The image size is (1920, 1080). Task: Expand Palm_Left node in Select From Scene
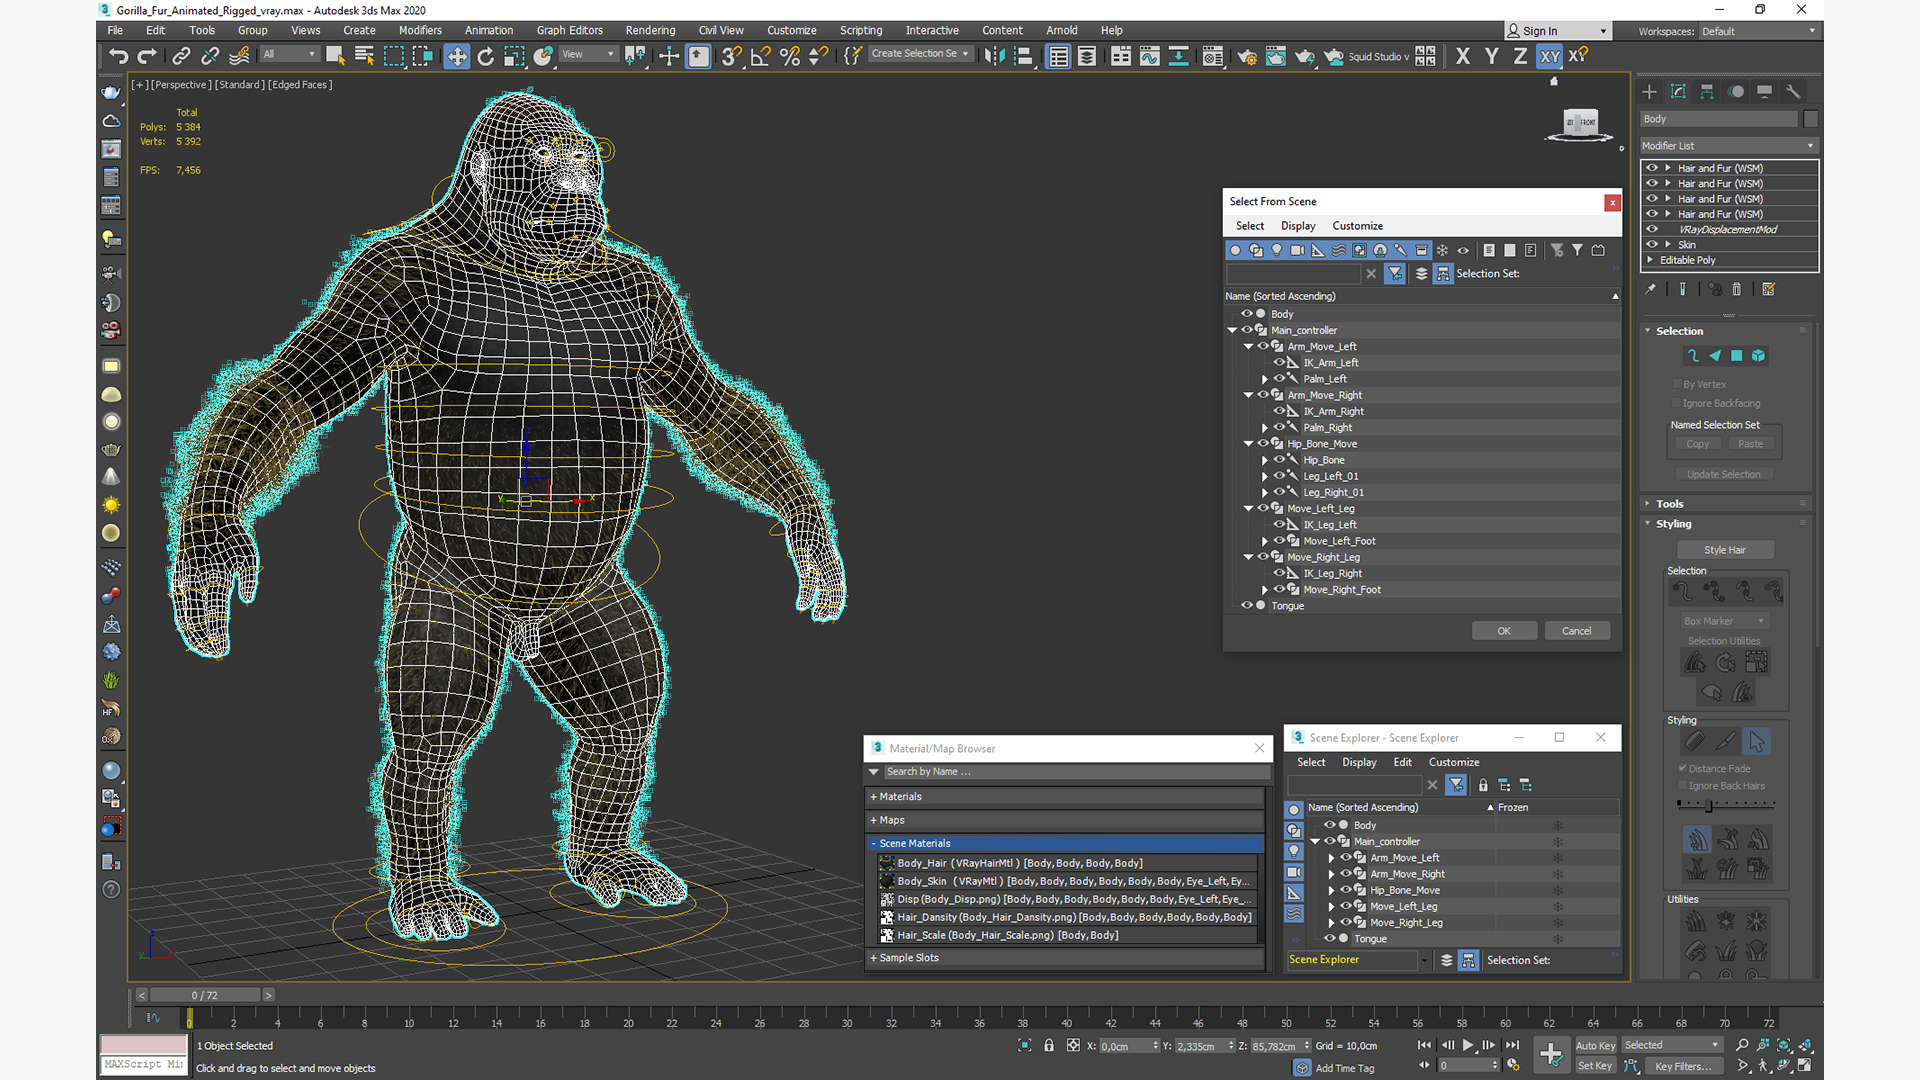pos(1265,379)
